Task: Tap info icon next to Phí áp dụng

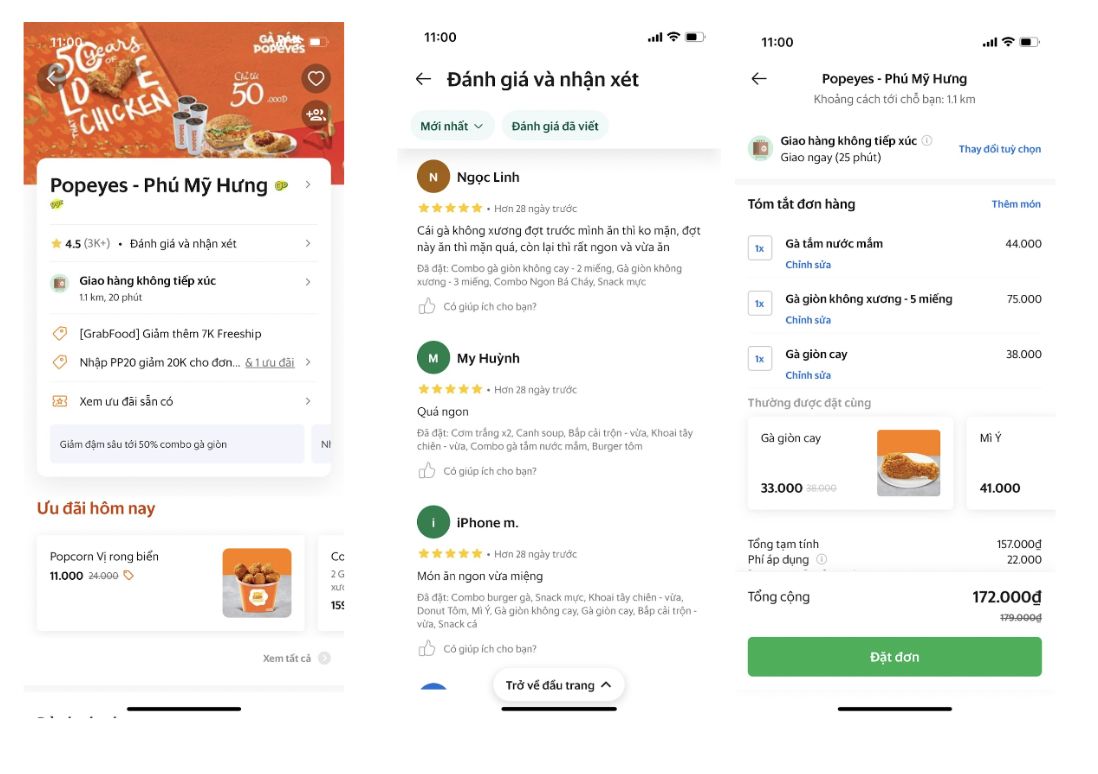Action: (x=822, y=559)
